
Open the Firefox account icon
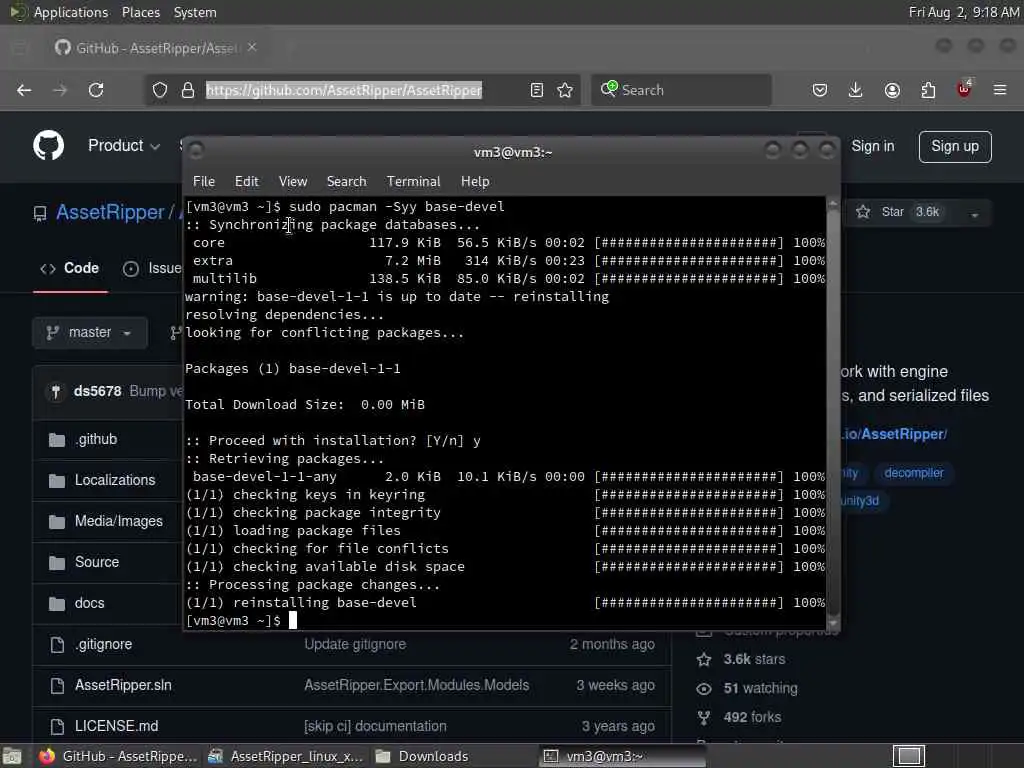pyautogui.click(x=892, y=90)
